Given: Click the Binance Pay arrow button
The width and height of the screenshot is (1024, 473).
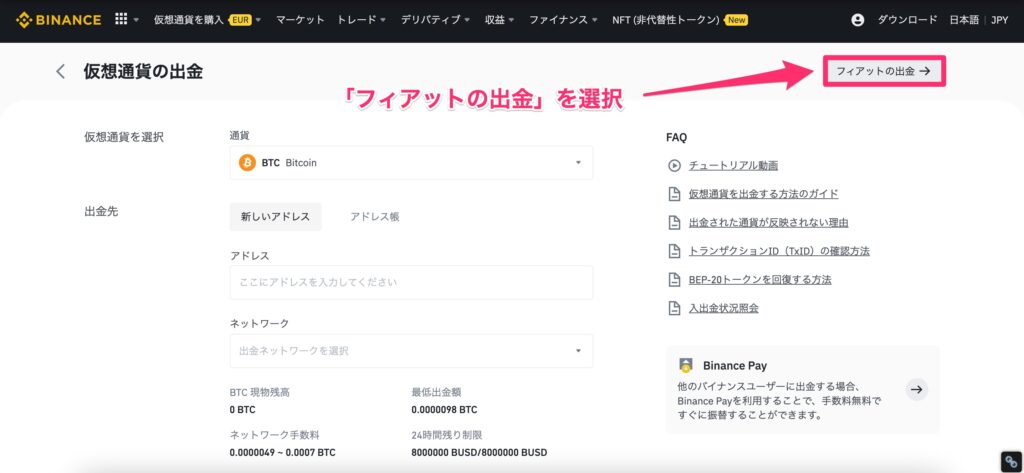Looking at the screenshot, I should pos(916,390).
